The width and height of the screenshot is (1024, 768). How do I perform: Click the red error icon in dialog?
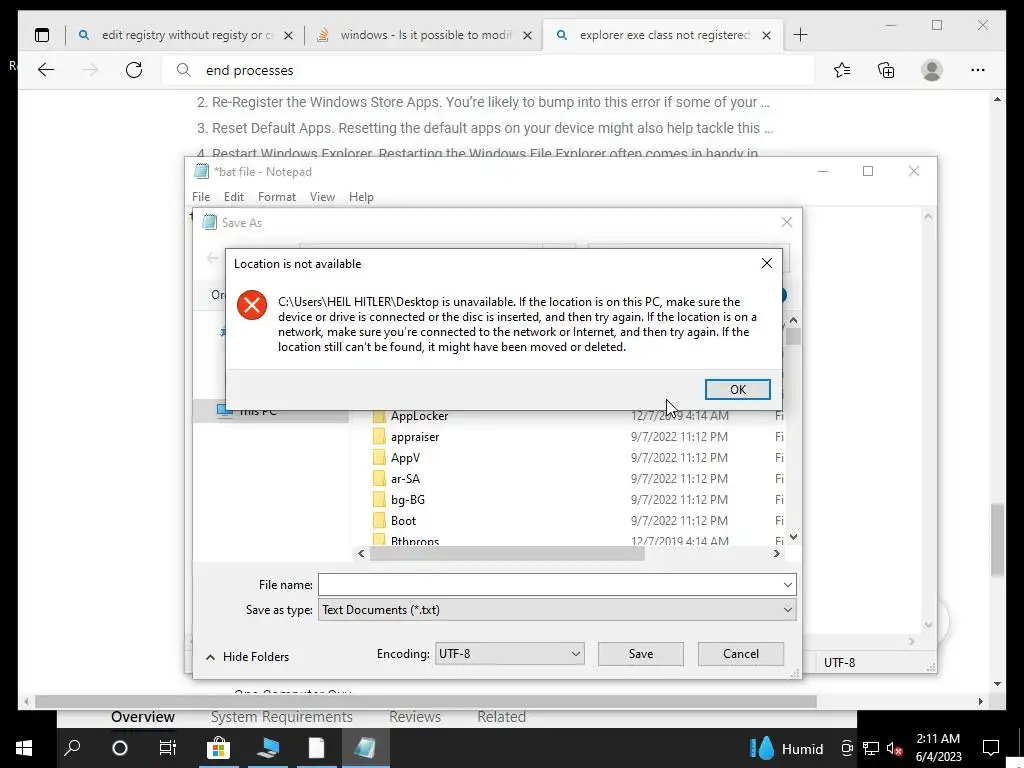[252, 305]
